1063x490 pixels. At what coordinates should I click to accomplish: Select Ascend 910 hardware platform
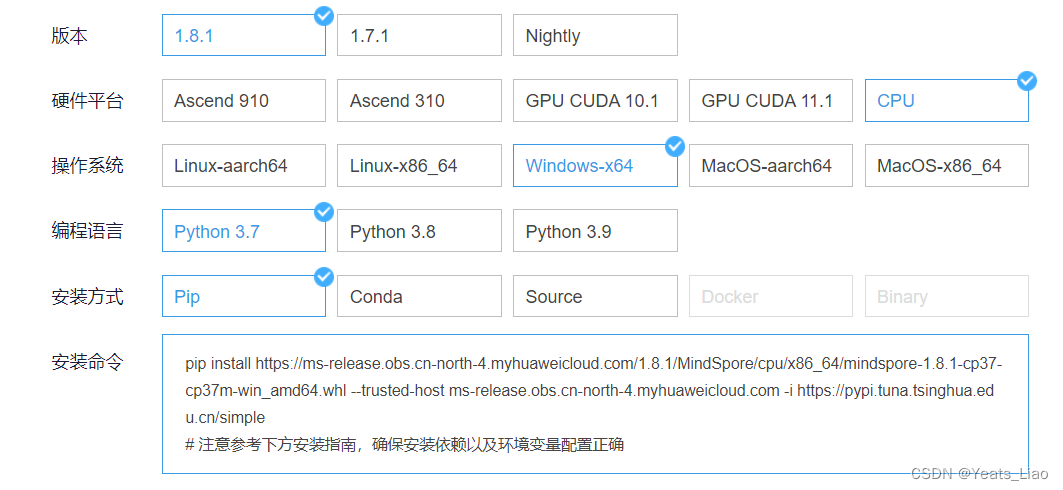[x=243, y=100]
